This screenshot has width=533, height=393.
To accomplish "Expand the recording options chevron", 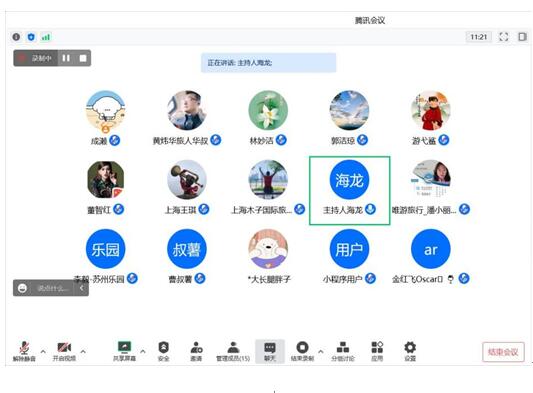I will click(x=321, y=351).
